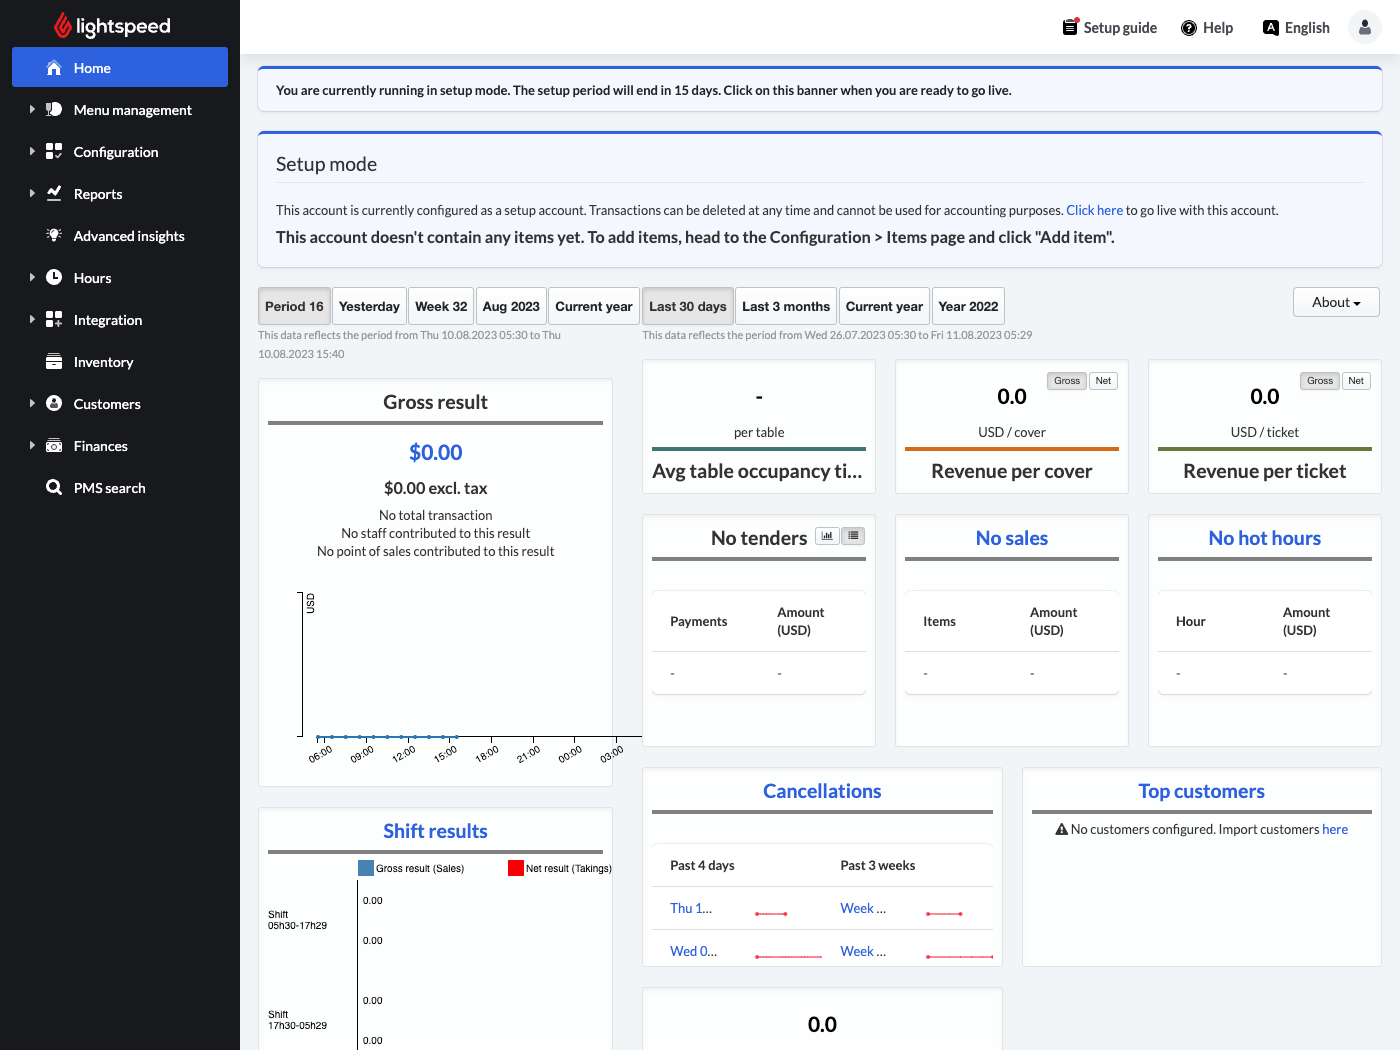The width and height of the screenshot is (1400, 1050).
Task: Click the Inventory sidebar icon
Action: [54, 362]
